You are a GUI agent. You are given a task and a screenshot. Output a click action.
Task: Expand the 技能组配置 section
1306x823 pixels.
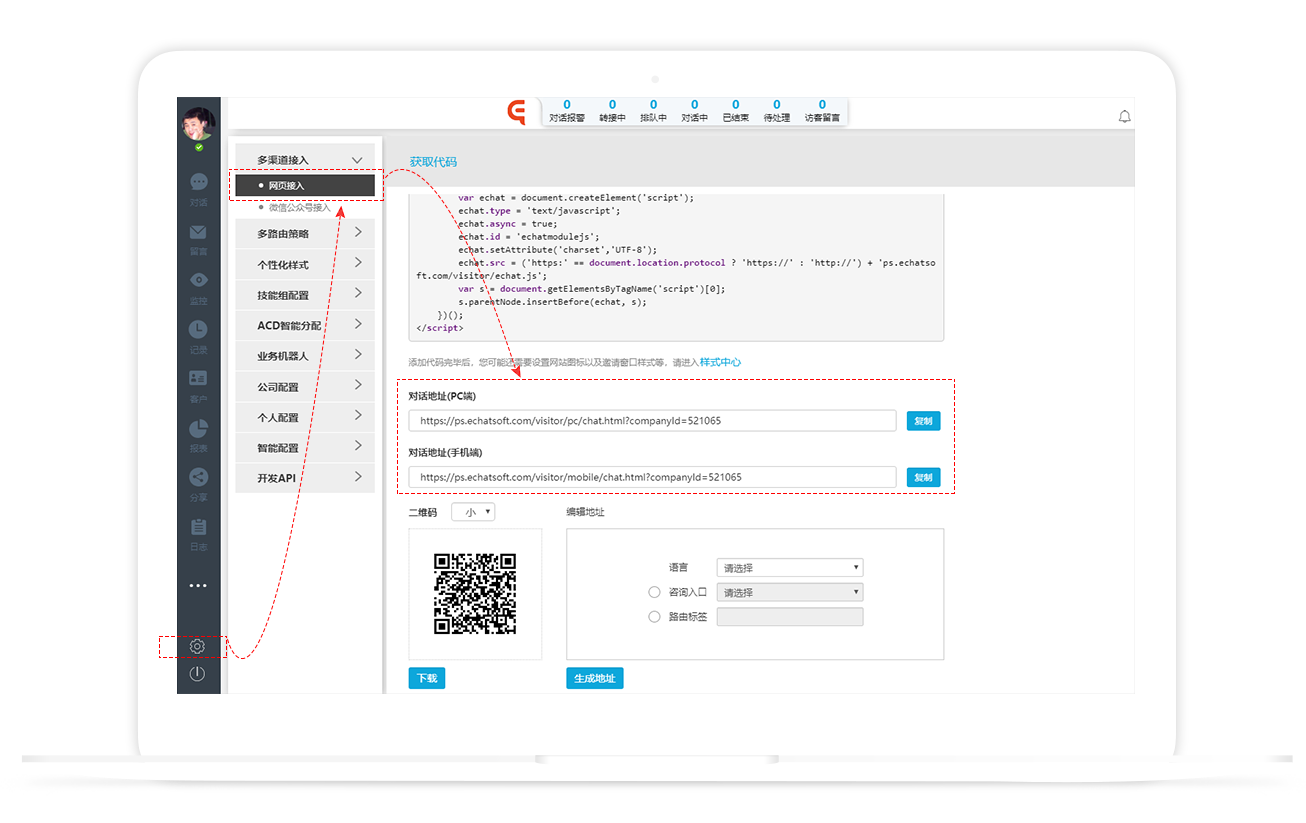pos(303,295)
